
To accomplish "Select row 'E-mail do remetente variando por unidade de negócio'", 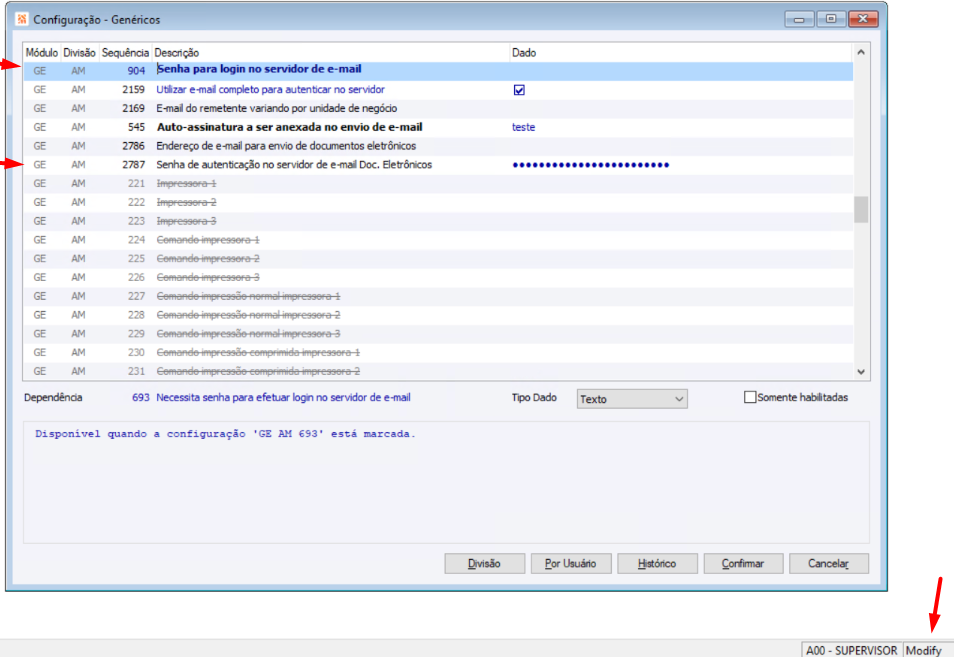I will pyautogui.click(x=438, y=108).
